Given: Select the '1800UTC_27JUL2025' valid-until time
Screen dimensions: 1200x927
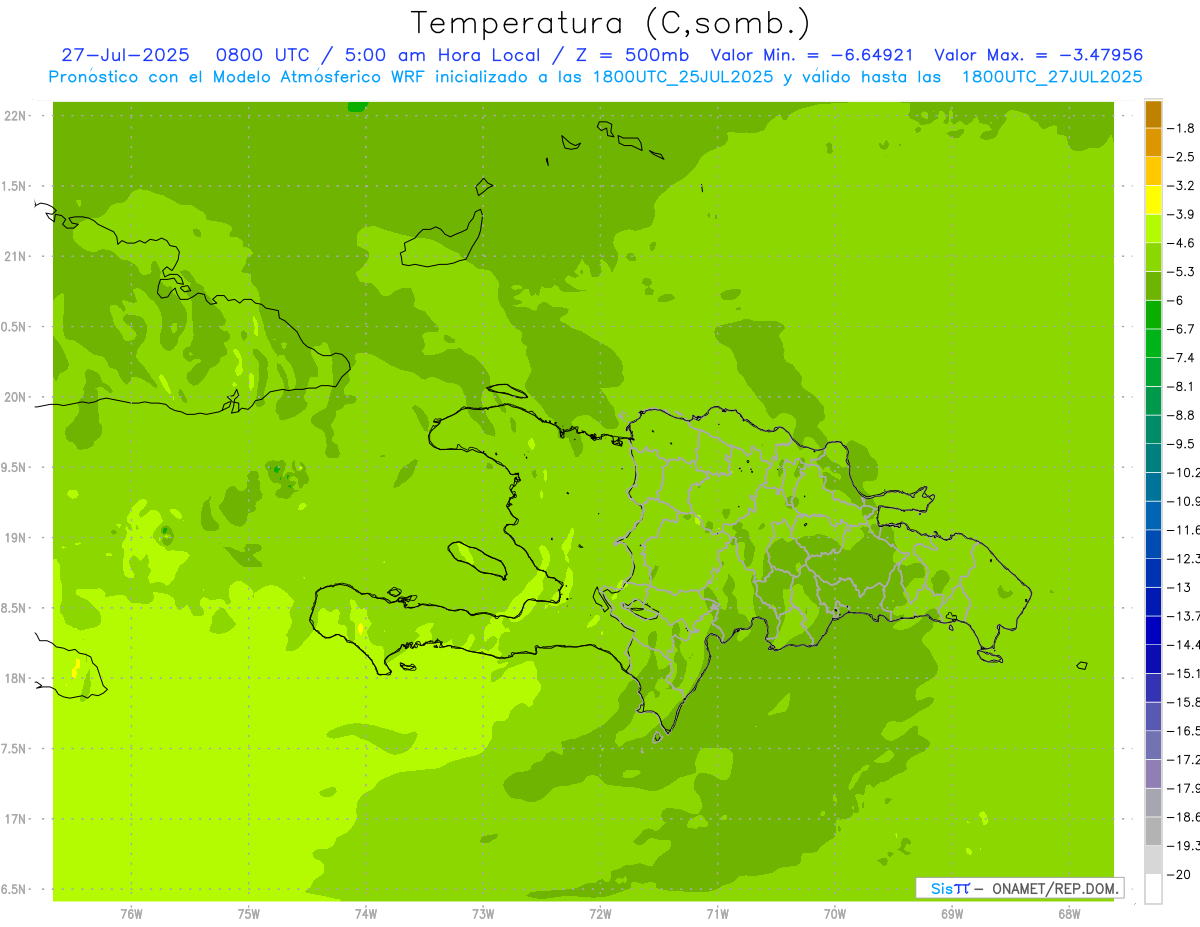Looking at the screenshot, I should coord(1052,77).
